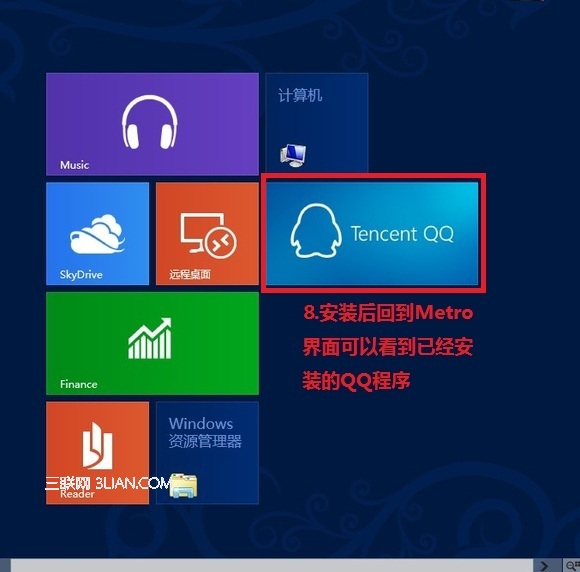
Task: Click the scroll right arrow button
Action: point(544,565)
